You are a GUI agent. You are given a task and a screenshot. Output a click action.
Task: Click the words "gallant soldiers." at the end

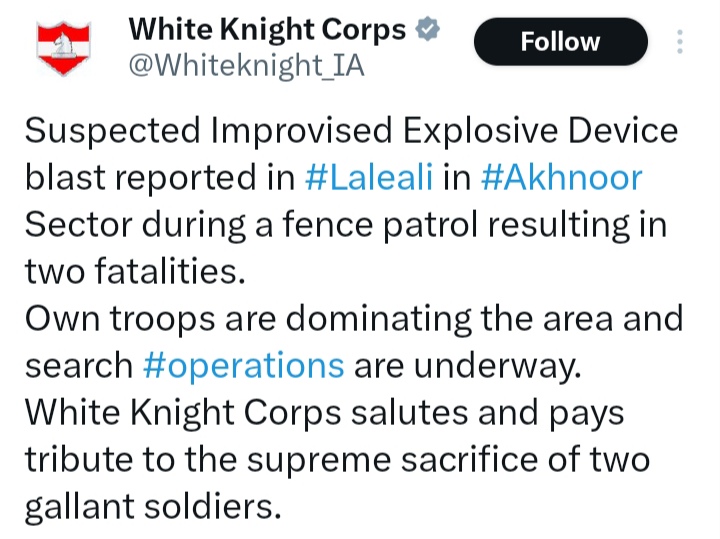[148, 507]
